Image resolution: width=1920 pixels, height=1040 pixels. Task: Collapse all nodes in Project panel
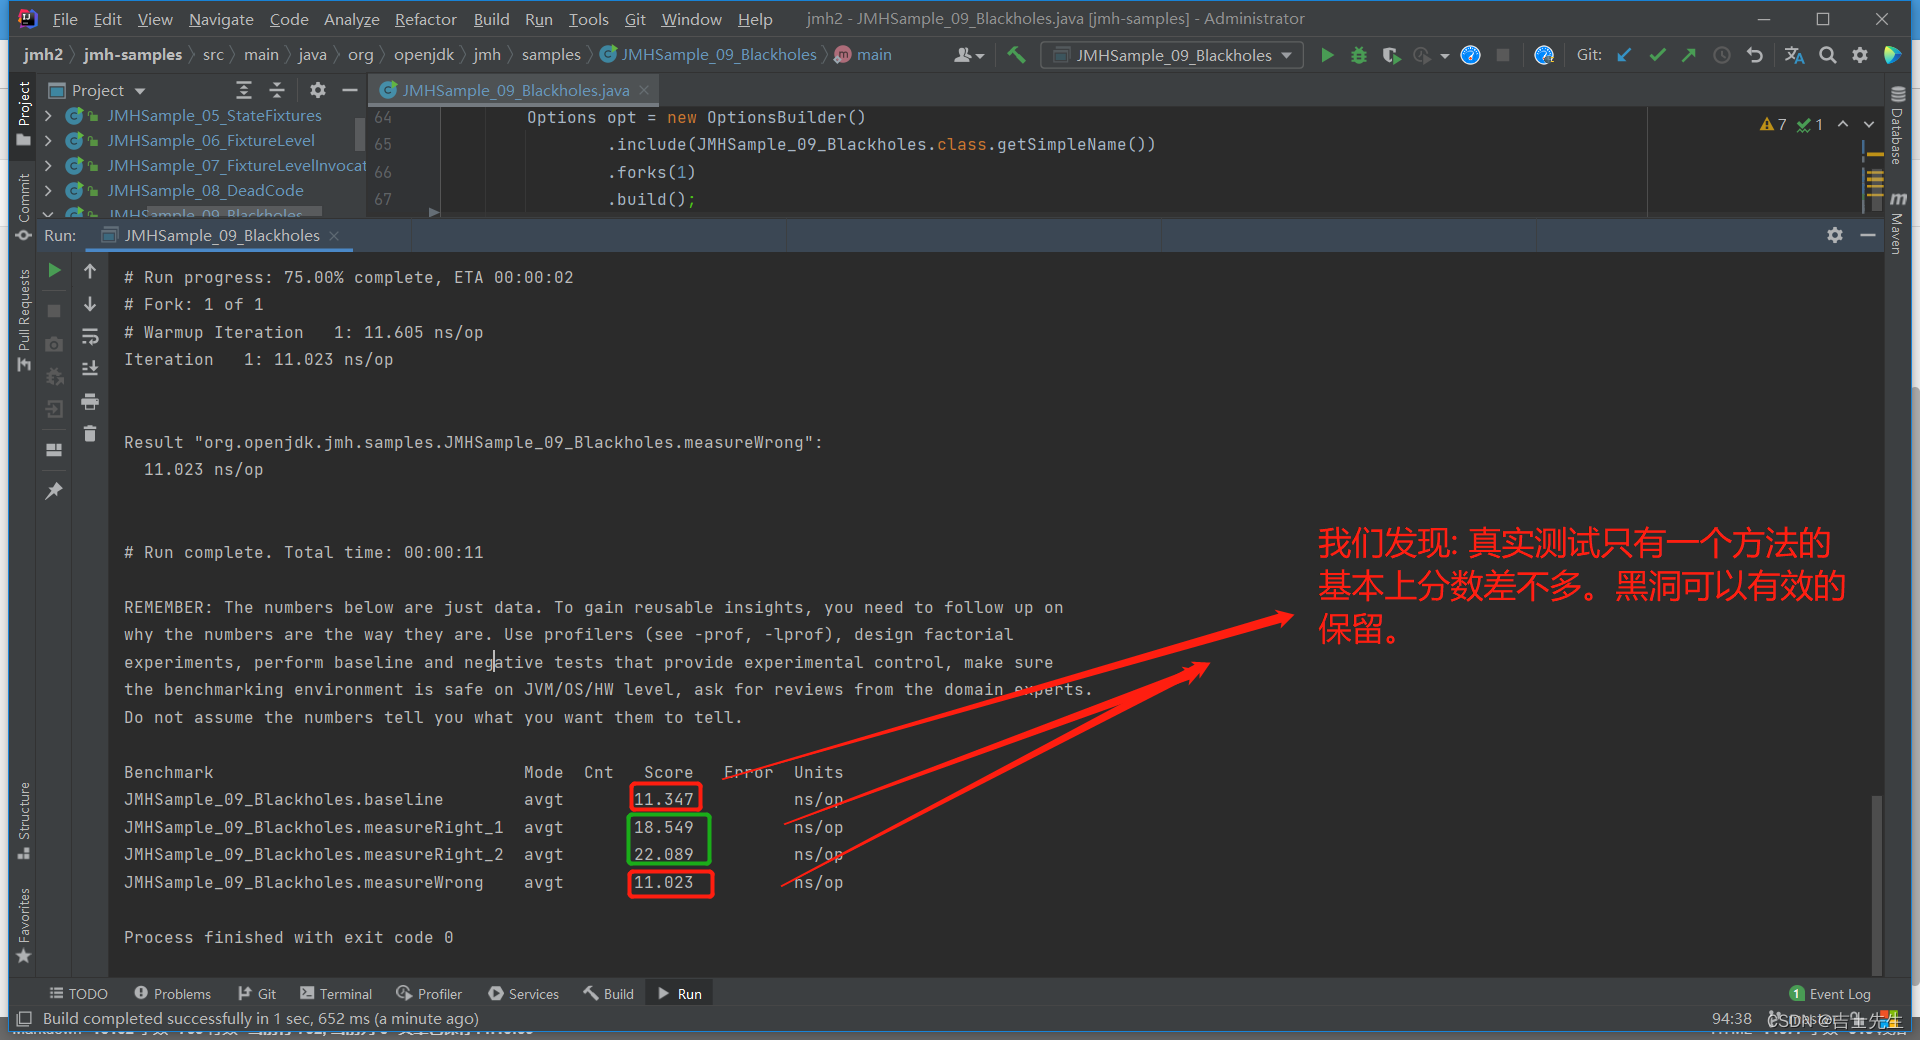[277, 90]
